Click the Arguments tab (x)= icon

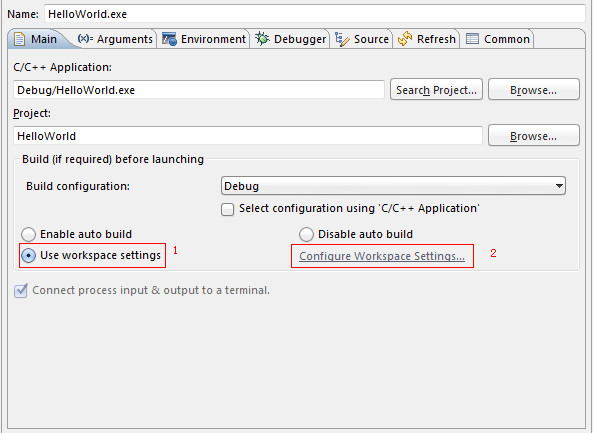pyautogui.click(x=85, y=39)
